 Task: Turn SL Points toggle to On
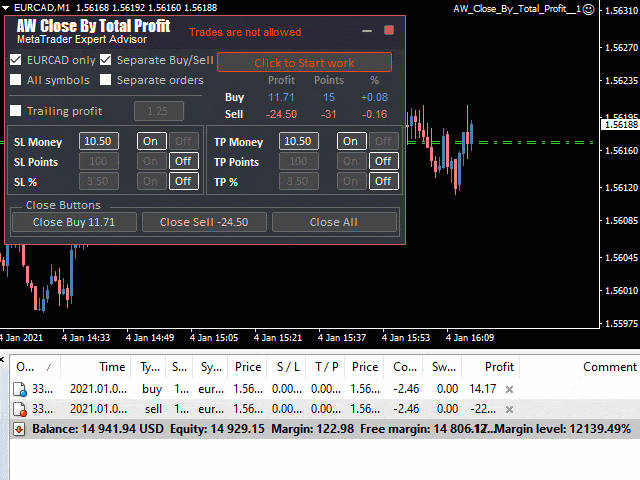pyautogui.click(x=151, y=161)
